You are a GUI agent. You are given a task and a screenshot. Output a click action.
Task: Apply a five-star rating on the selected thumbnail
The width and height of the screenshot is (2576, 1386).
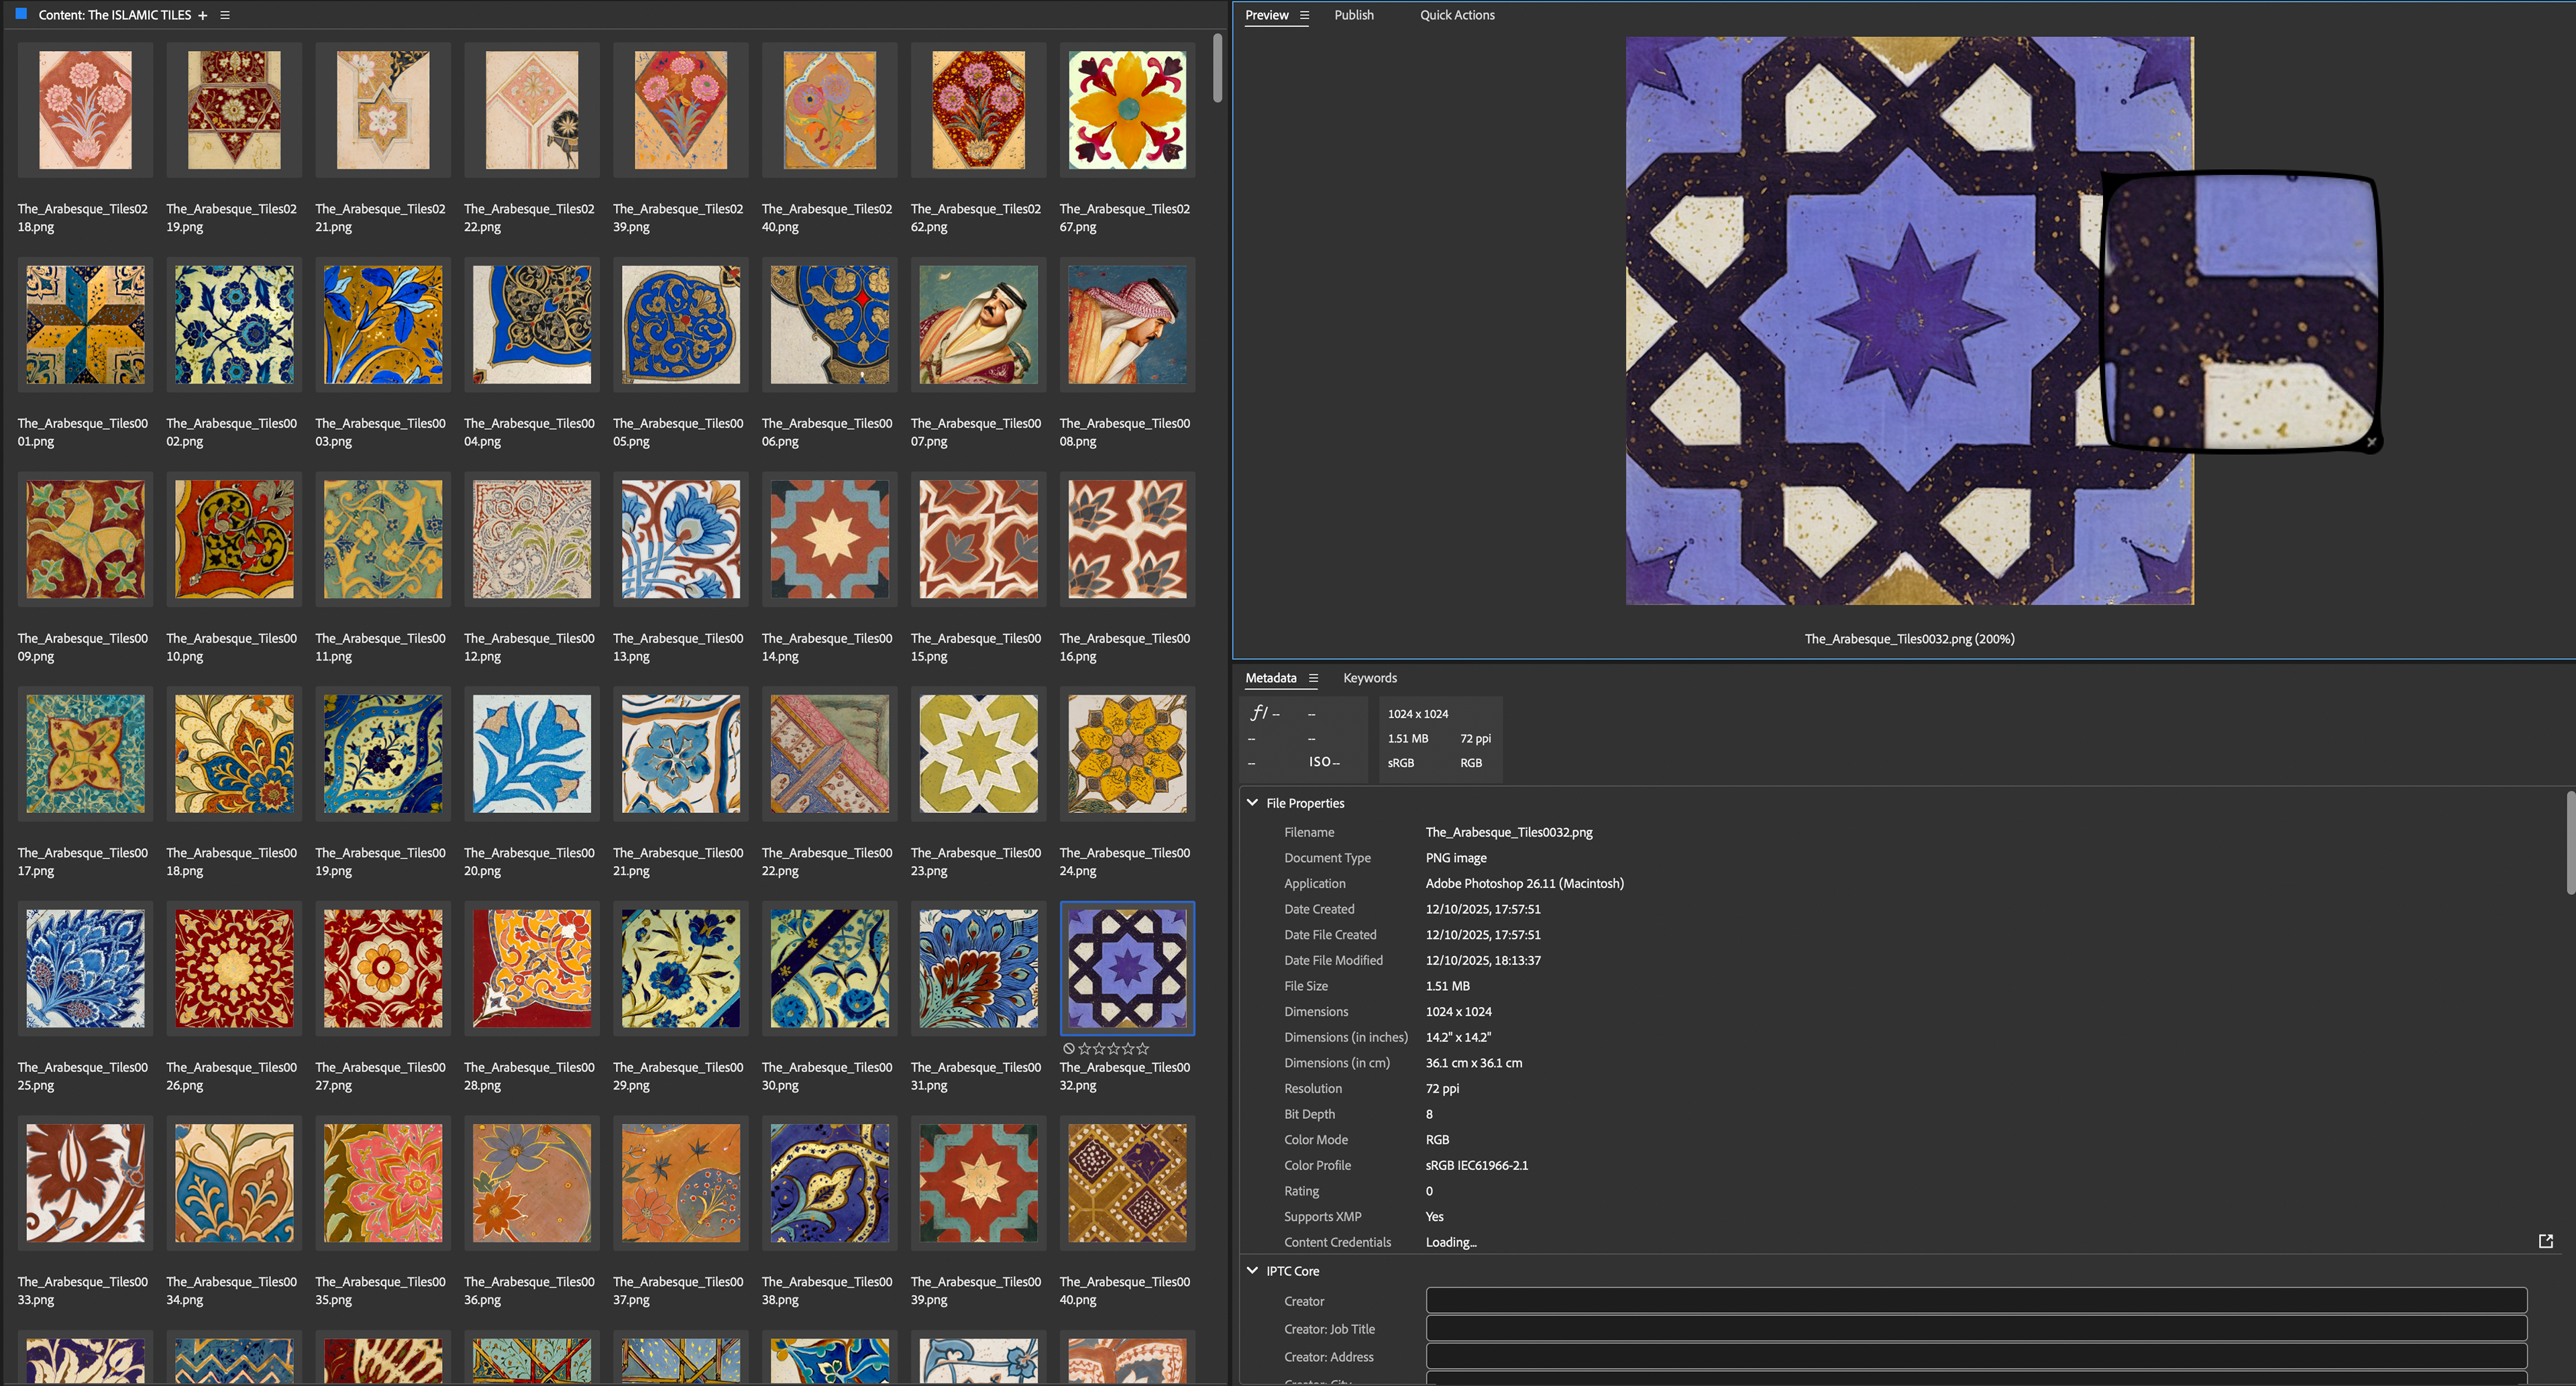click(1142, 1049)
